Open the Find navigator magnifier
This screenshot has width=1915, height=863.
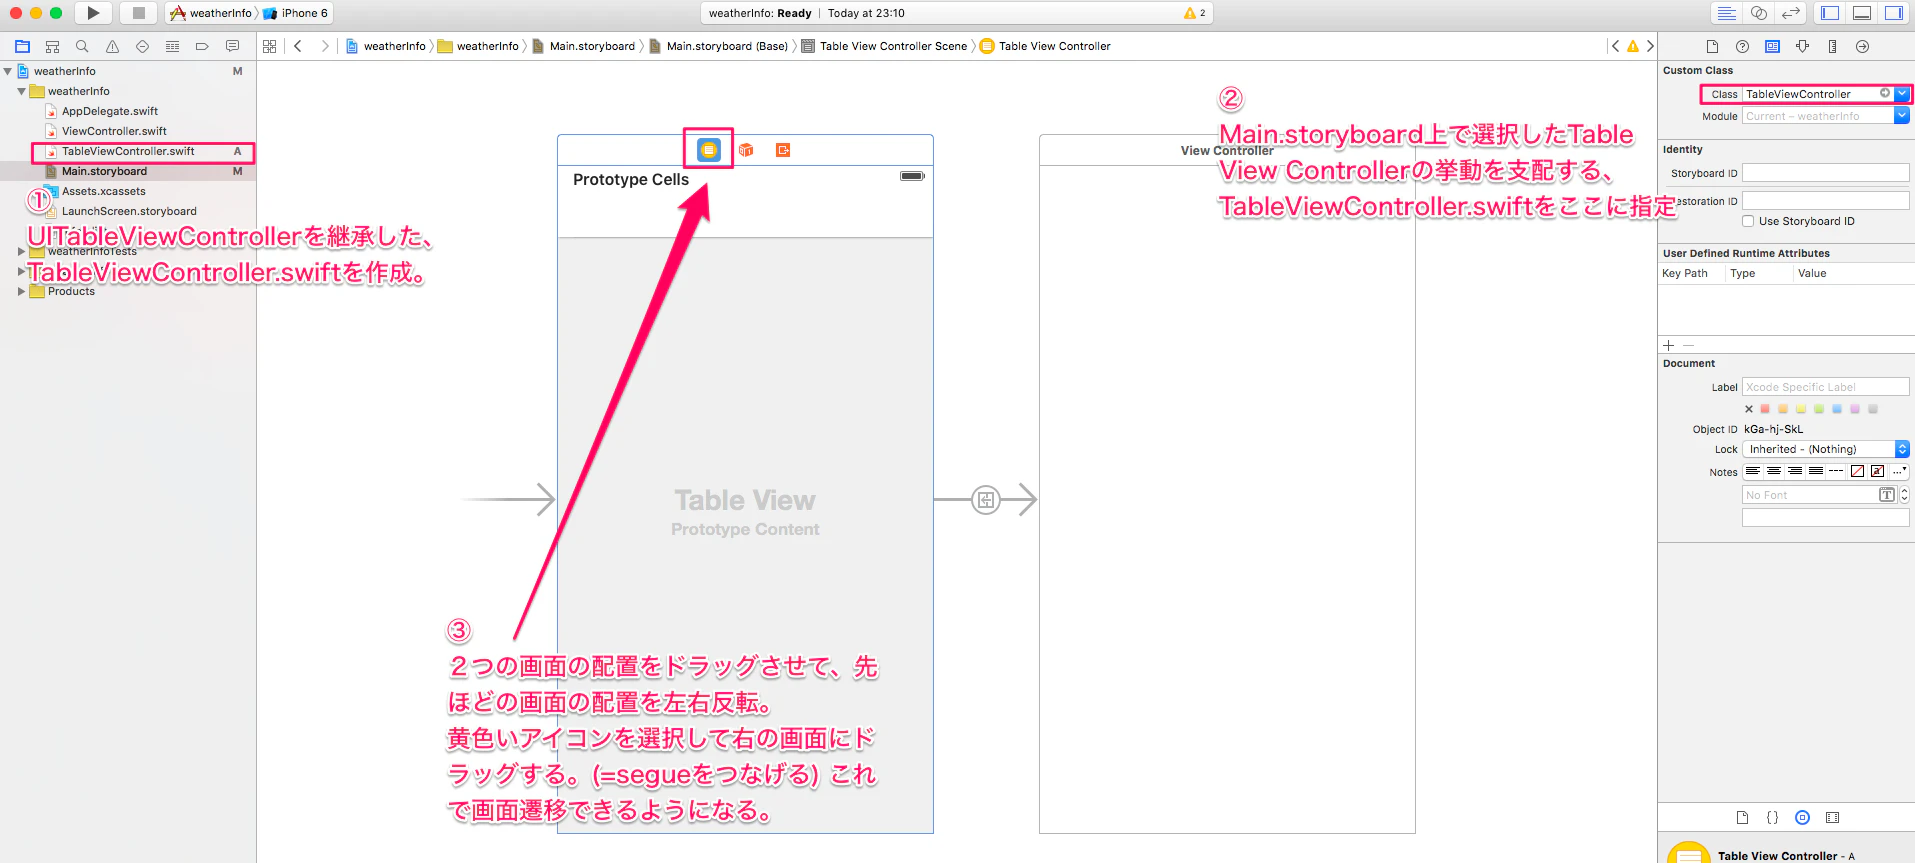point(82,46)
